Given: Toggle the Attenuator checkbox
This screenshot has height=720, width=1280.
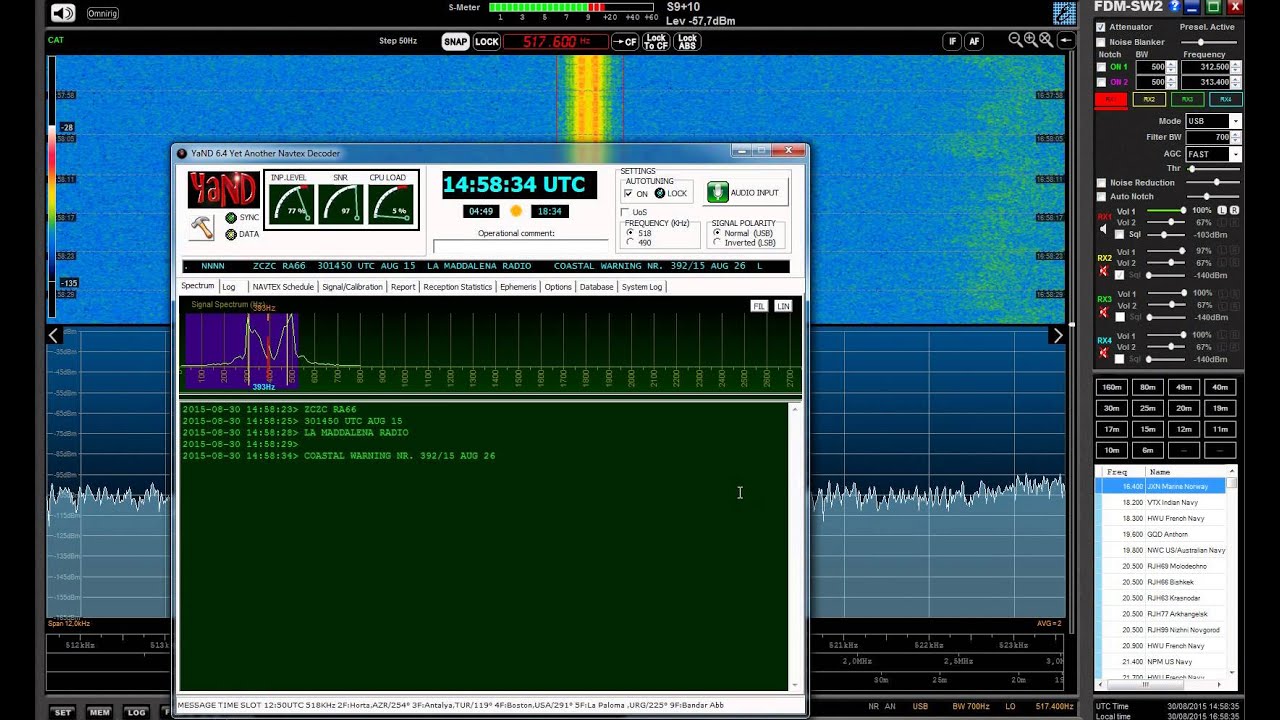Looking at the screenshot, I should (1101, 27).
